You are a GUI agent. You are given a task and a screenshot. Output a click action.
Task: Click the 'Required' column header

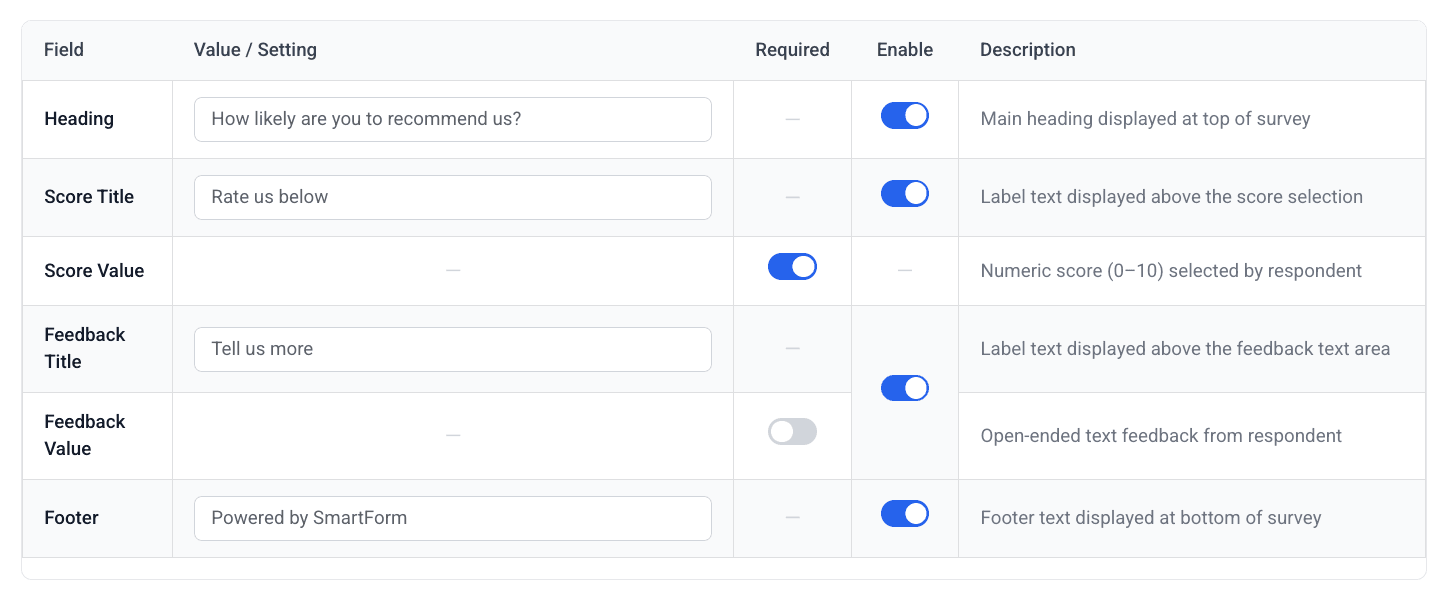tap(792, 50)
